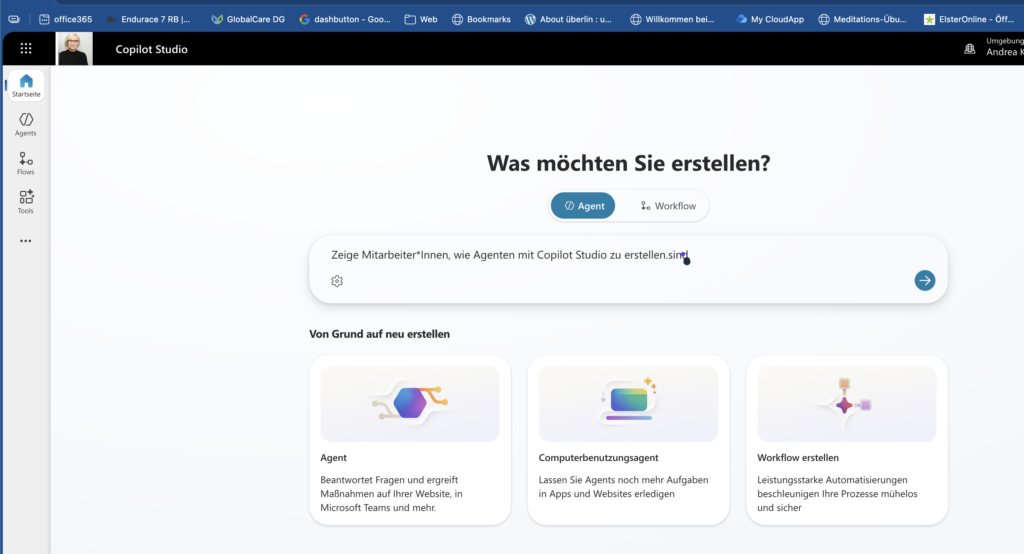This screenshot has height=554, width=1024.
Task: Open the Willkommen bei bookmark
Action: tap(672, 19)
